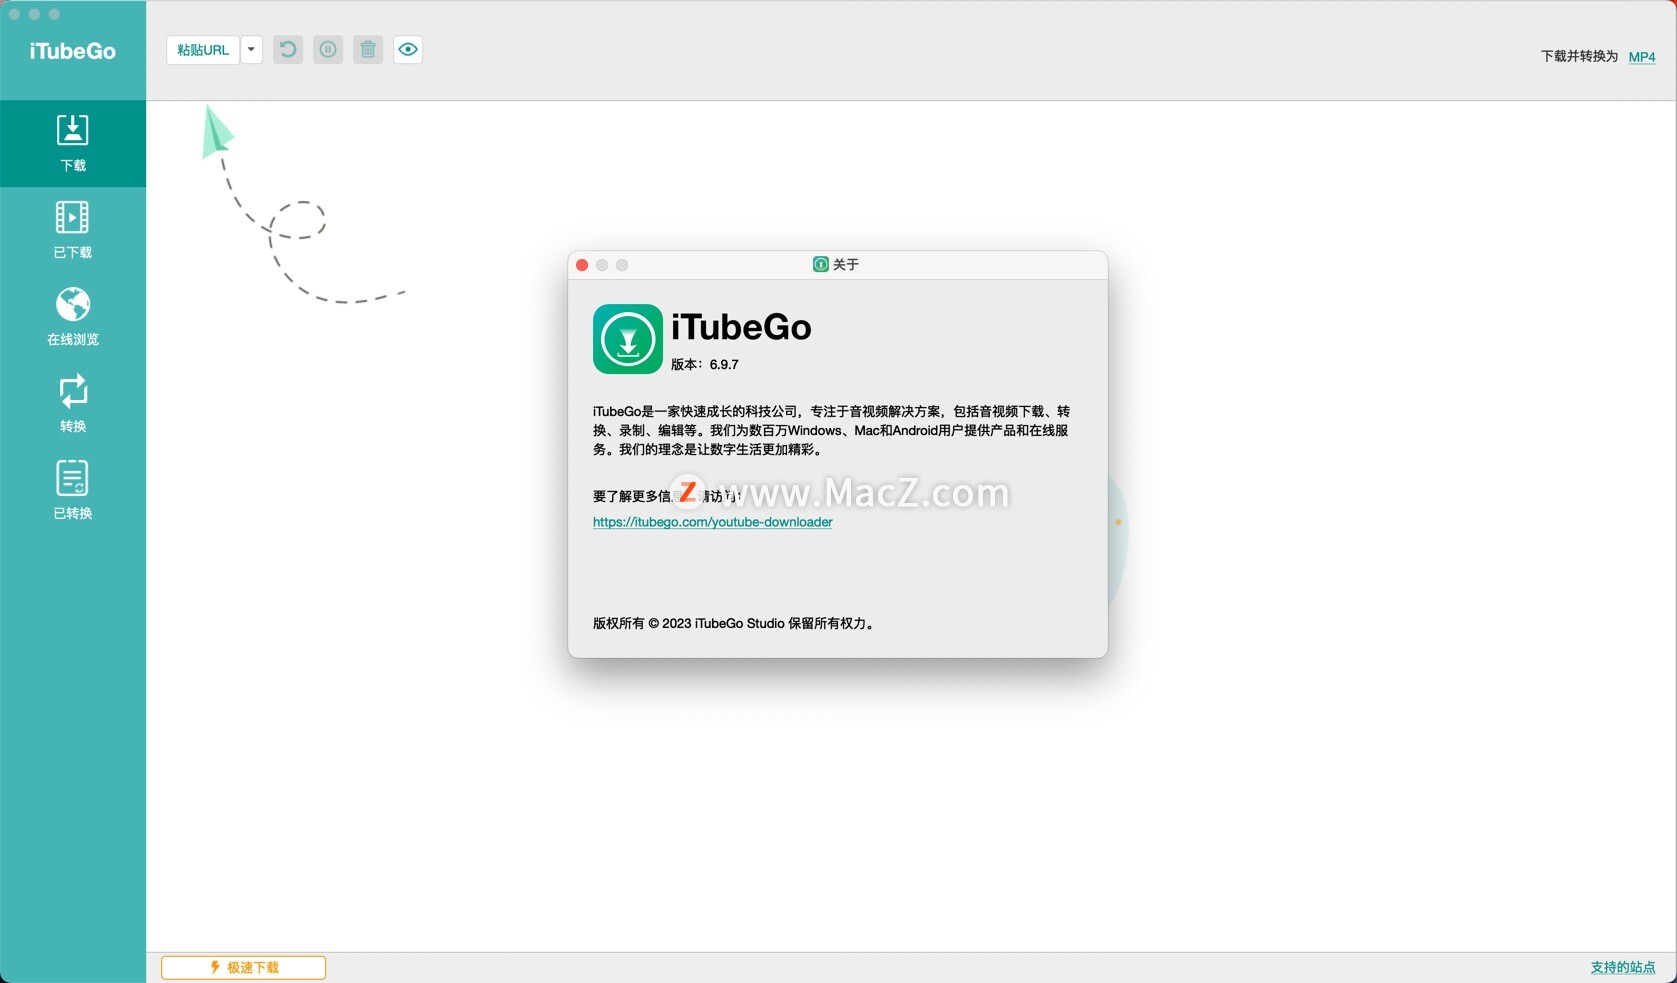Click the 粘贴URL paste button
The width and height of the screenshot is (1677, 983).
coord(203,50)
